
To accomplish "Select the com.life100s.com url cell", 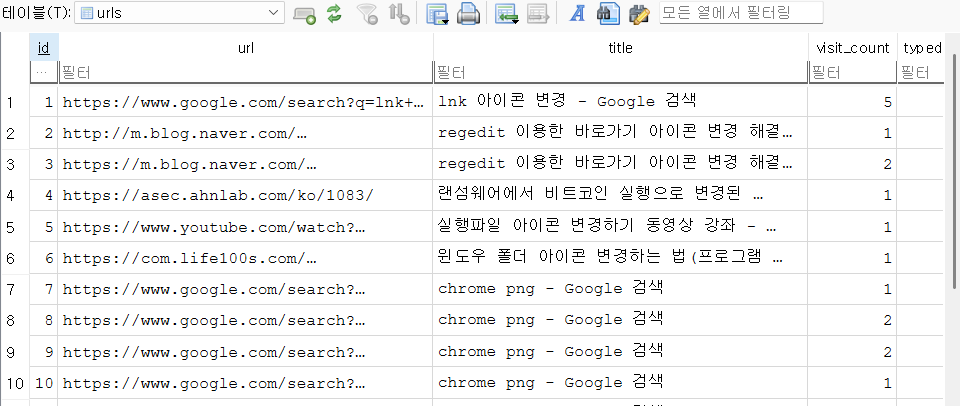I will [x=246, y=258].
